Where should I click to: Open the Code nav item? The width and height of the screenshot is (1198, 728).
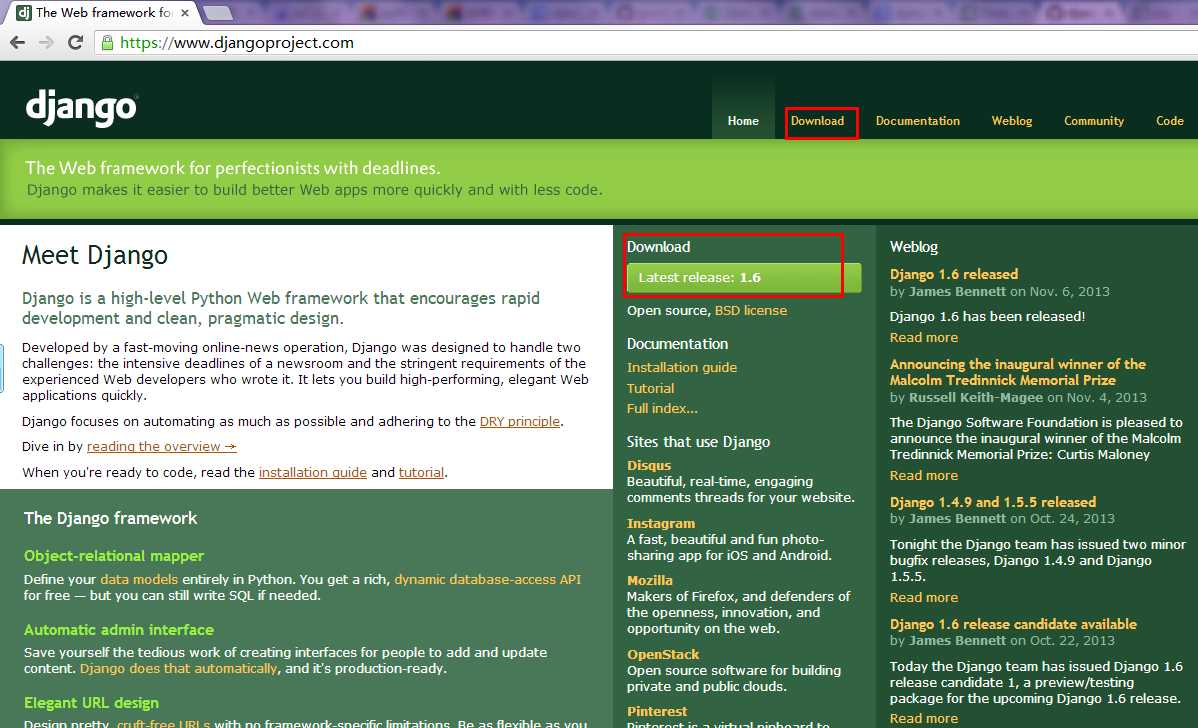[1169, 121]
